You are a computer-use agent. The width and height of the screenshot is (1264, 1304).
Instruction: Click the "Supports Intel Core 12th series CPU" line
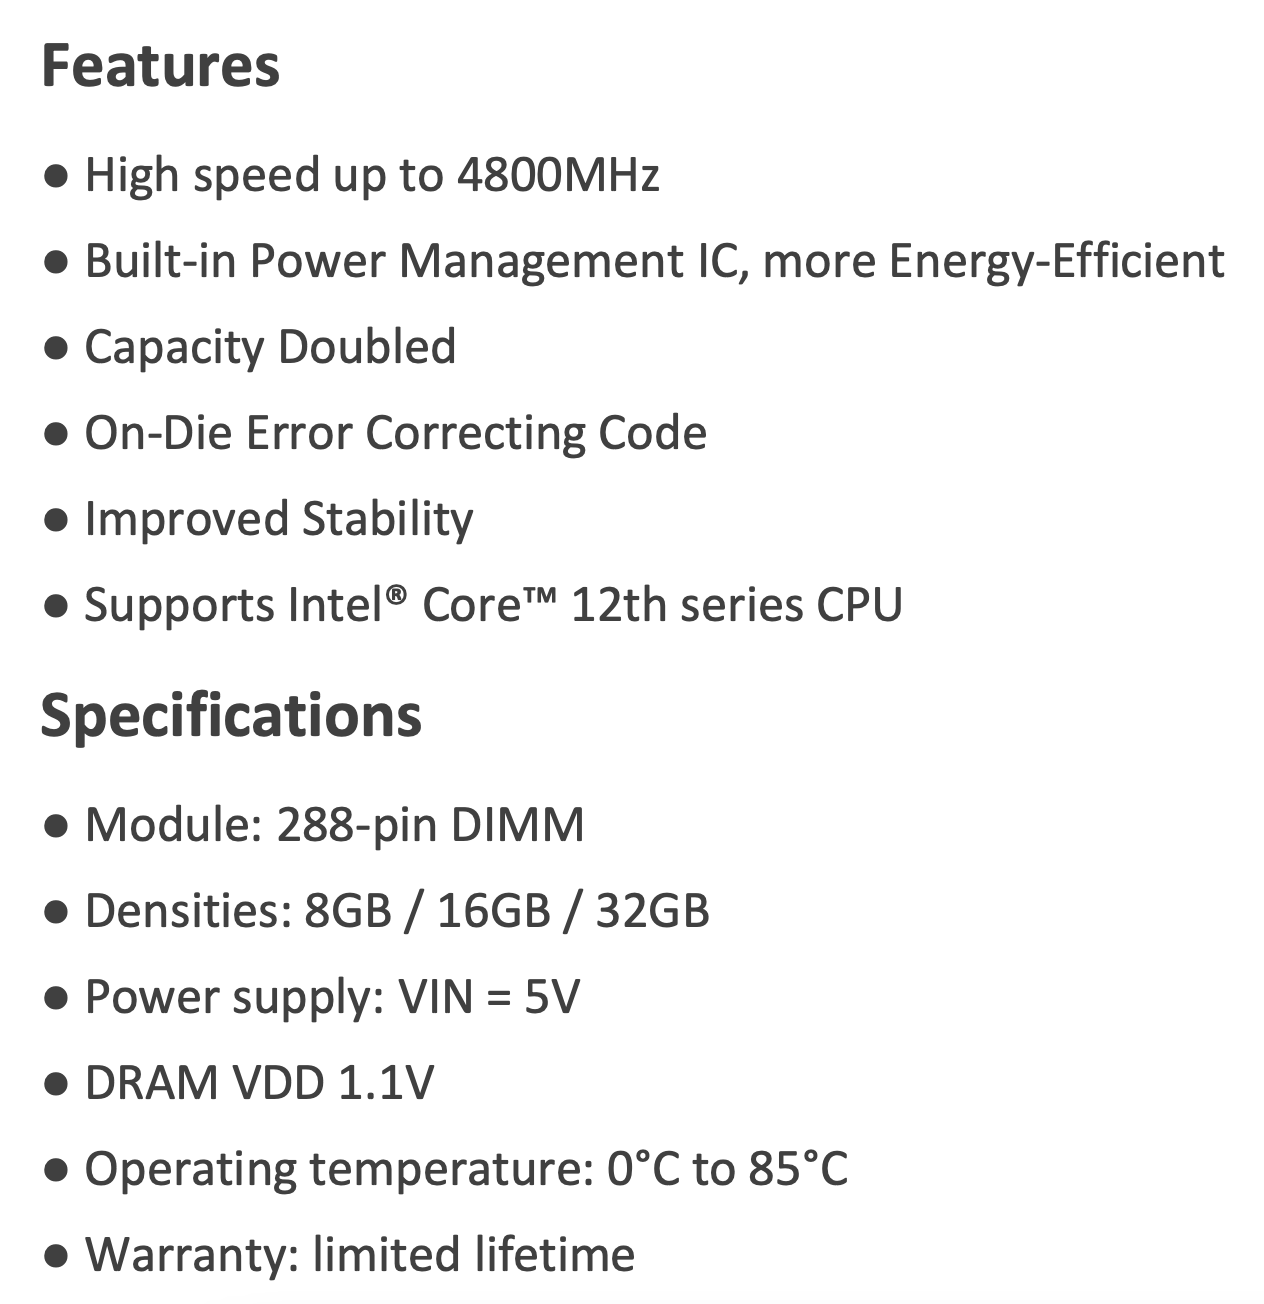[x=493, y=605]
